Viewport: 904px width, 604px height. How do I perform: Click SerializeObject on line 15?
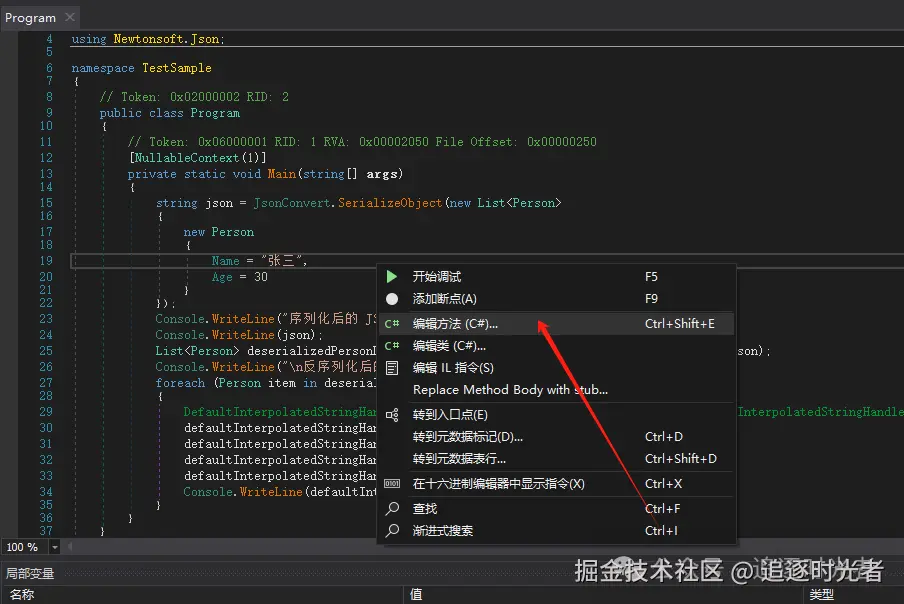click(390, 203)
